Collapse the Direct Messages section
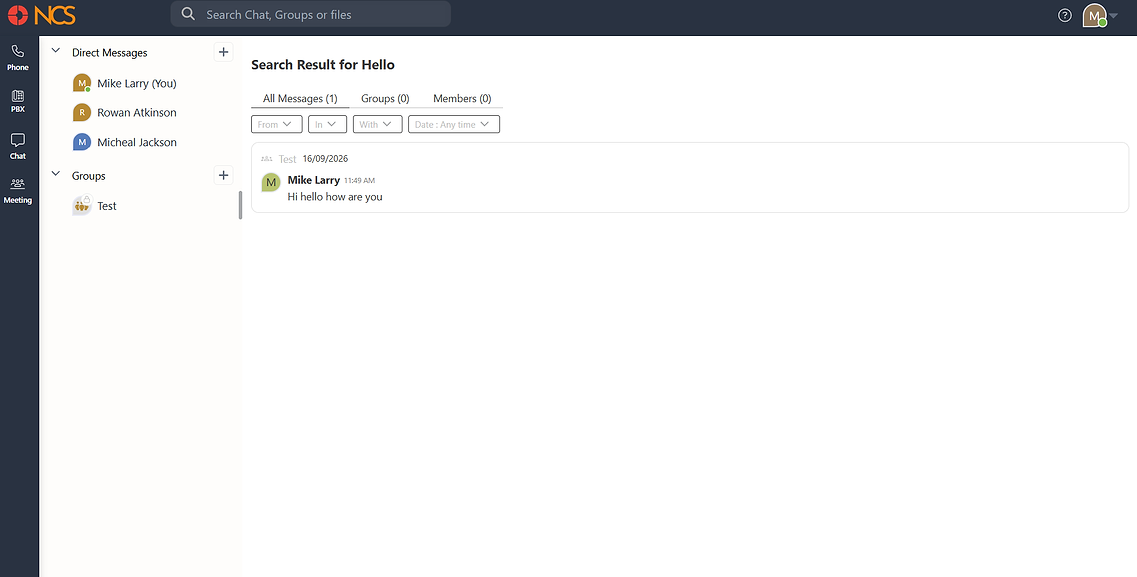Image resolution: width=1137 pixels, height=577 pixels. 56,51
